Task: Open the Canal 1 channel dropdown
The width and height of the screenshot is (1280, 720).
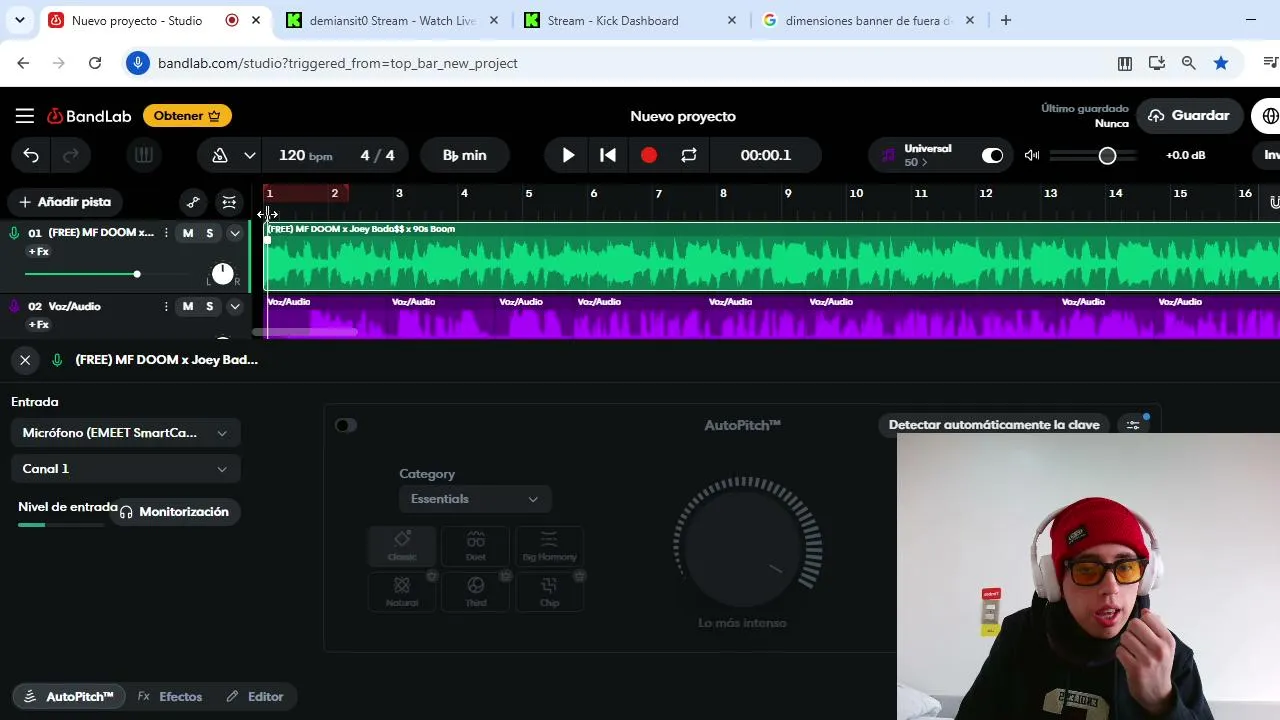Action: pyautogui.click(x=126, y=469)
